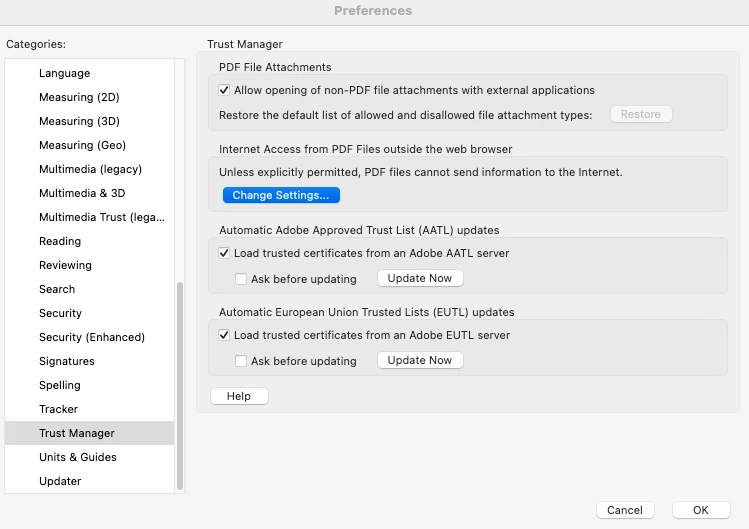Click Update Now for AATL certificates
Image resolution: width=749 pixels, height=529 pixels.
click(x=420, y=278)
